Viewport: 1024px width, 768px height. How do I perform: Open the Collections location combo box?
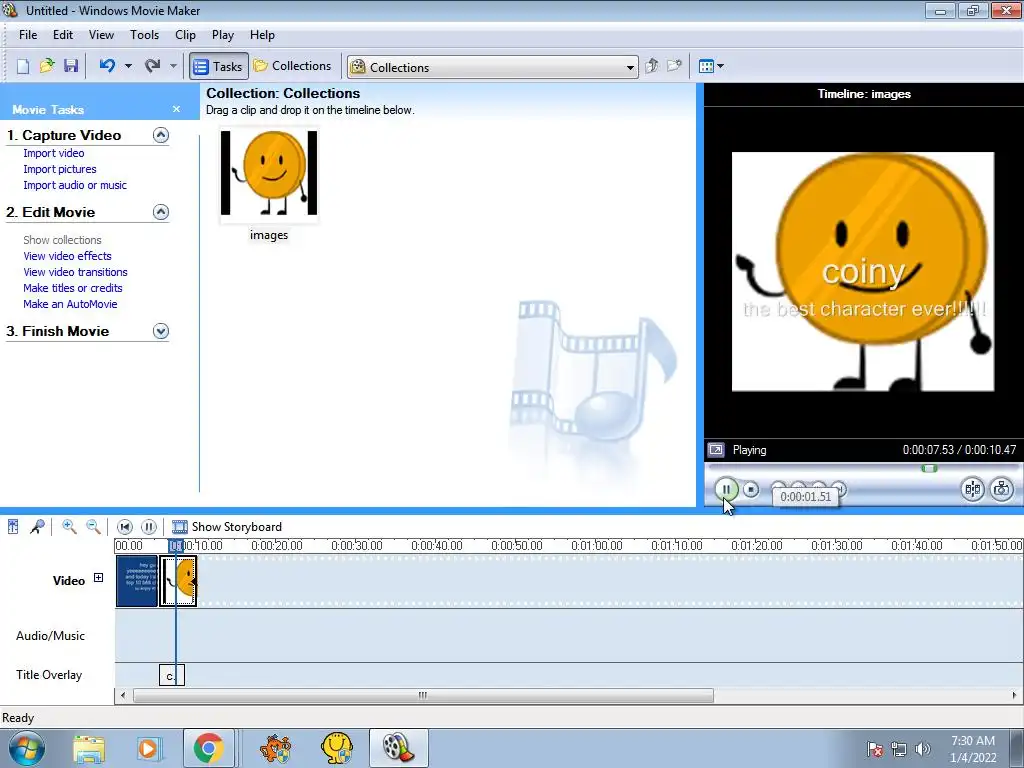492,67
